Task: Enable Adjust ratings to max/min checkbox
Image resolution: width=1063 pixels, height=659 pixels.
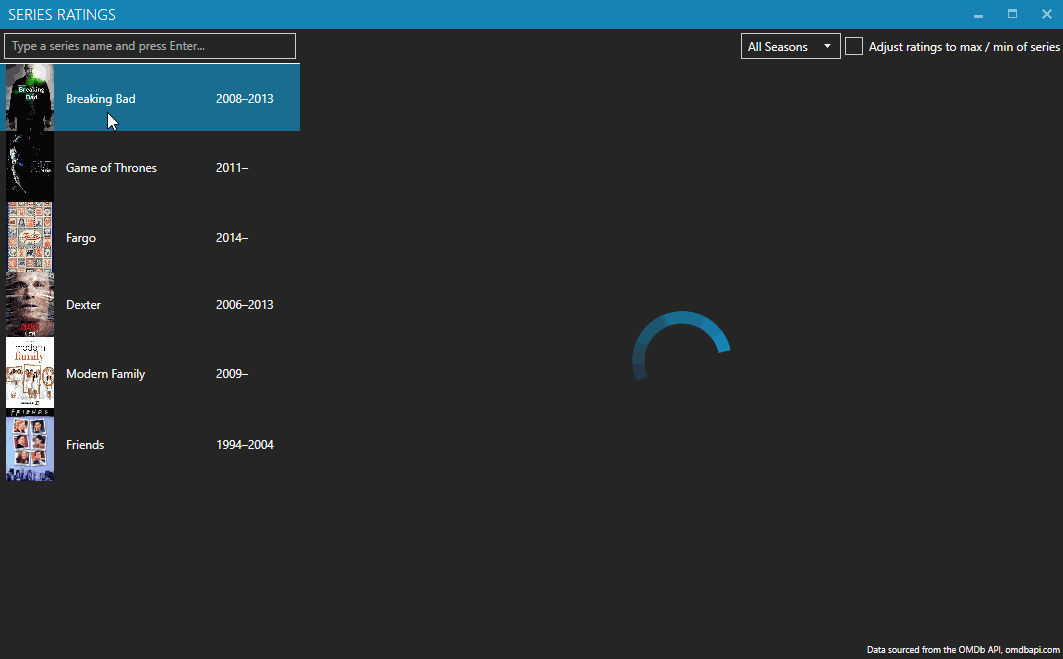Action: coord(854,46)
